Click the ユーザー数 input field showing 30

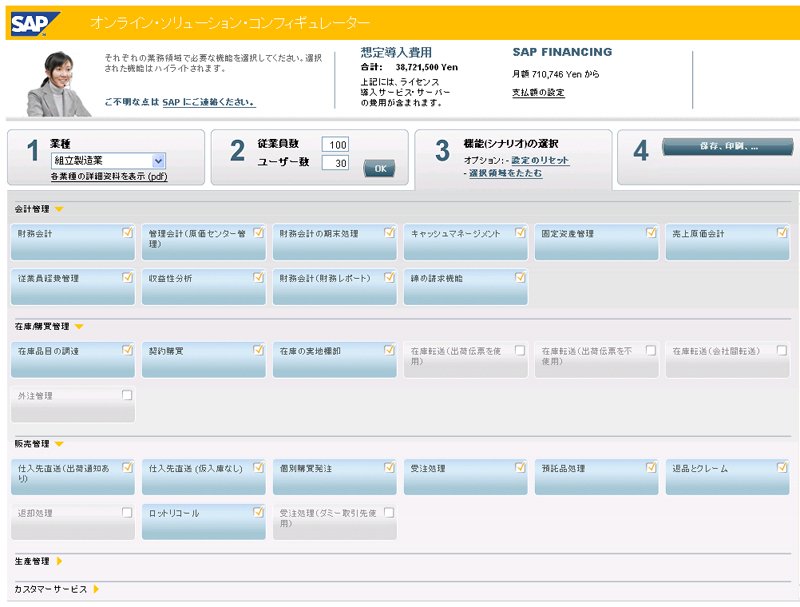(335, 163)
